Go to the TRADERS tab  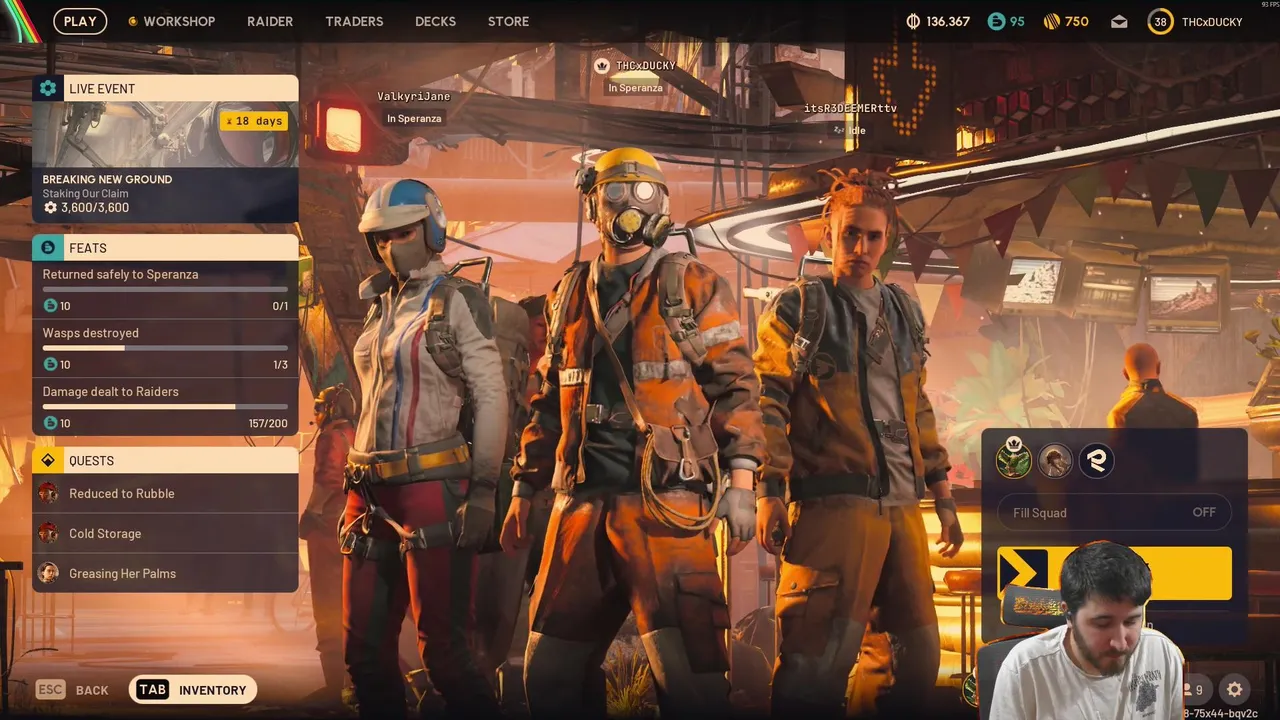coord(354,21)
